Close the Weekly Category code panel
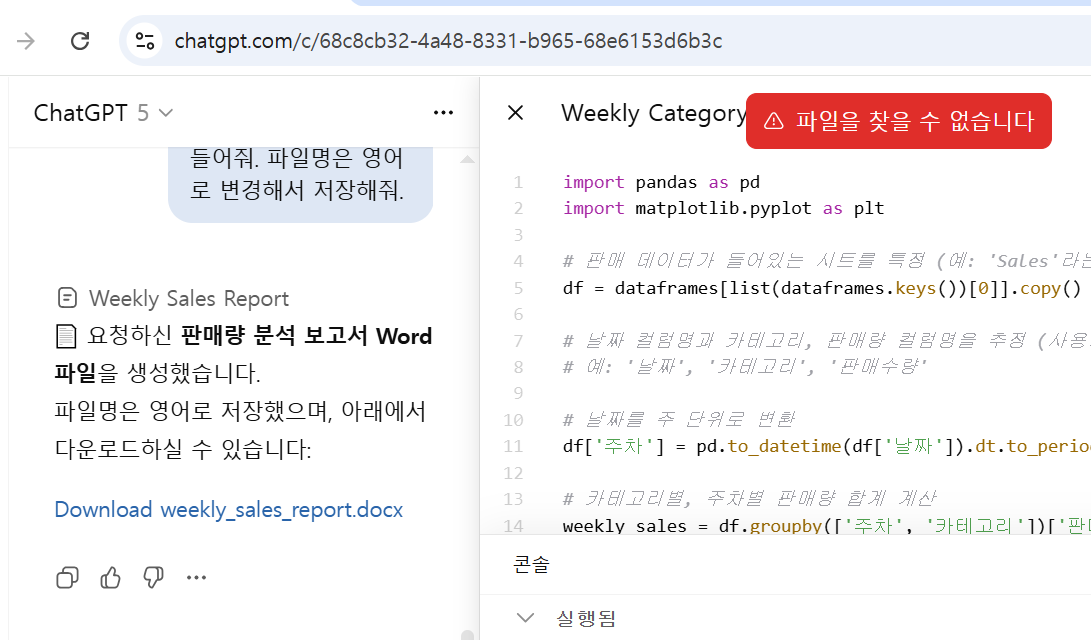Image resolution: width=1091 pixels, height=640 pixels. (x=516, y=113)
